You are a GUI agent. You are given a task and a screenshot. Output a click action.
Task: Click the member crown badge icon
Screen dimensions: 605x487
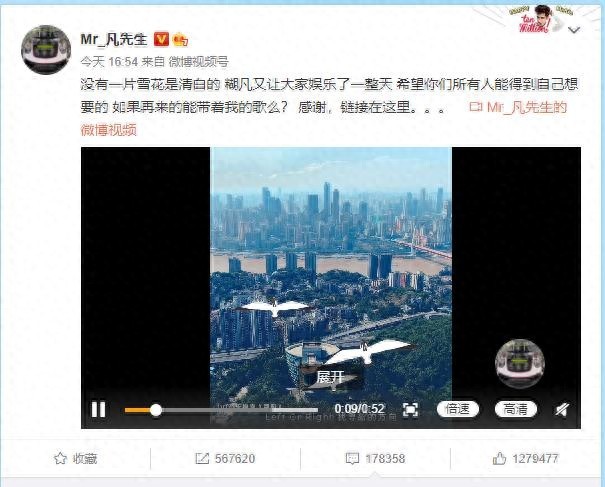(x=180, y=40)
